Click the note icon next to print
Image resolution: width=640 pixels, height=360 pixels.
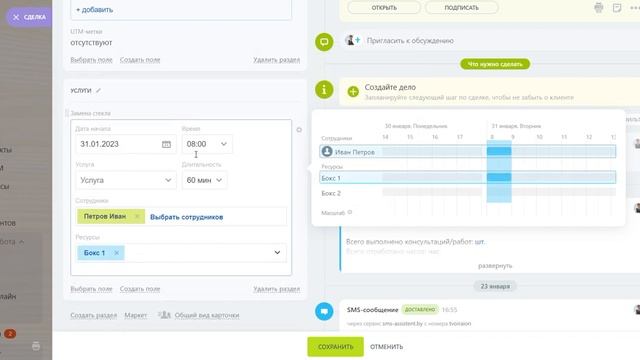point(617,7)
